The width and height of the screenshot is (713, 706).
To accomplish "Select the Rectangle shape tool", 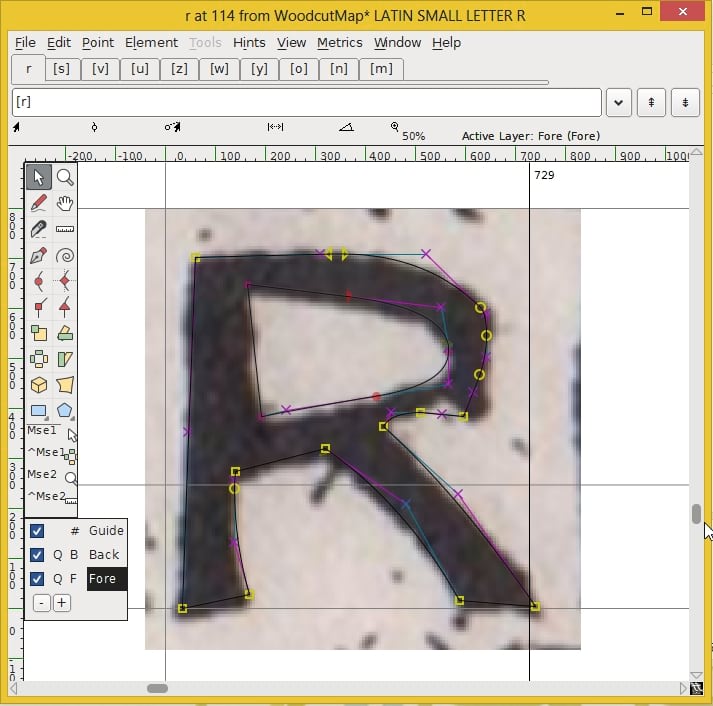I will point(39,411).
